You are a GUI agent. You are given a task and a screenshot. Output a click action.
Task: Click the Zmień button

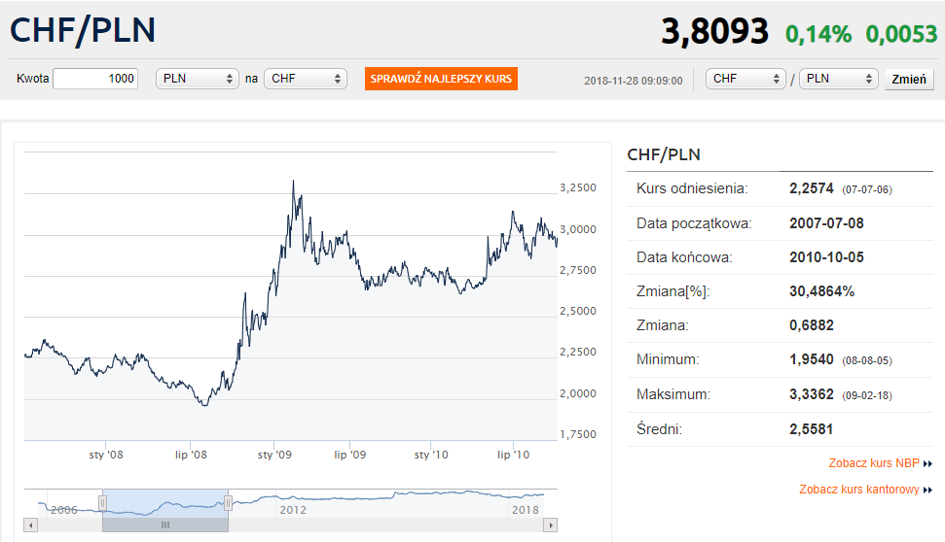click(x=909, y=79)
